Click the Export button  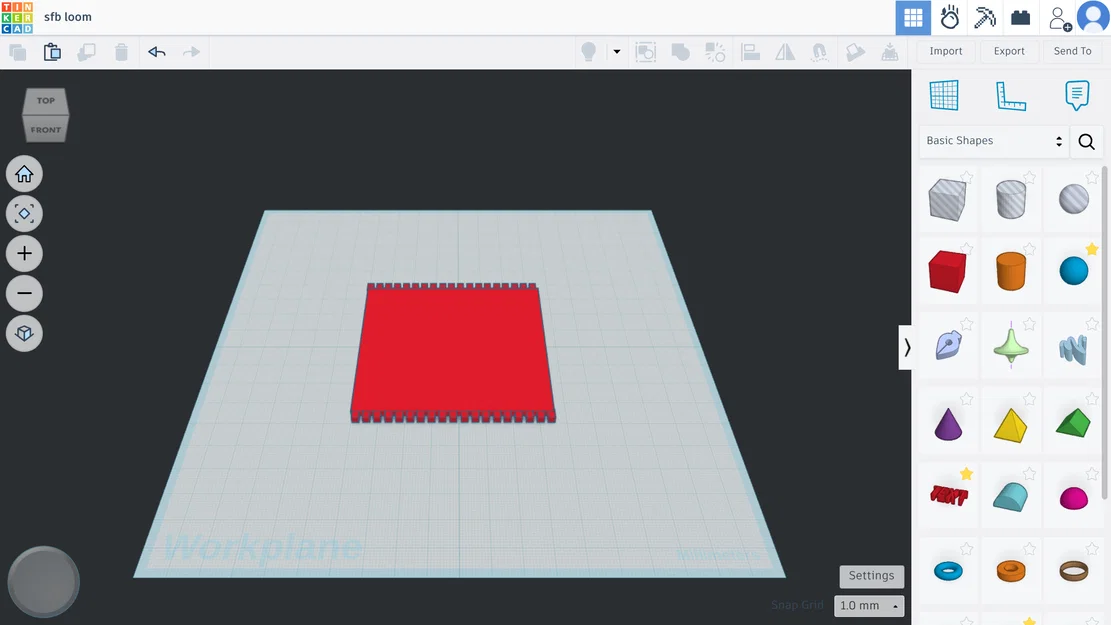pos(1009,51)
